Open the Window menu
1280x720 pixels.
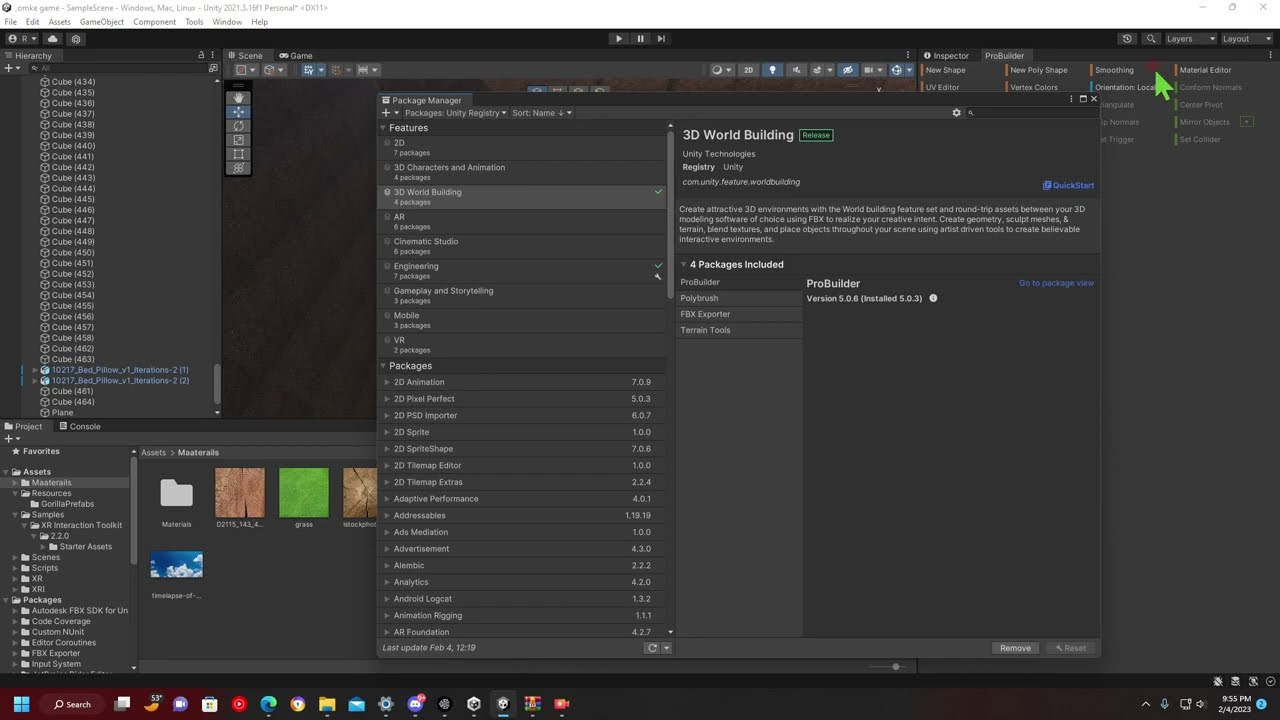pyautogui.click(x=227, y=22)
